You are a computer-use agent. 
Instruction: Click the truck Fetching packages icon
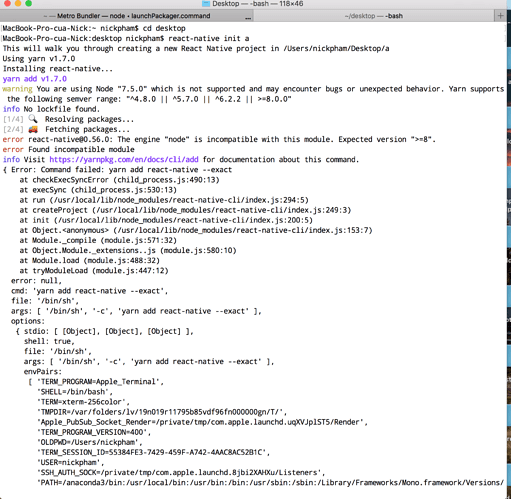pos(33,129)
